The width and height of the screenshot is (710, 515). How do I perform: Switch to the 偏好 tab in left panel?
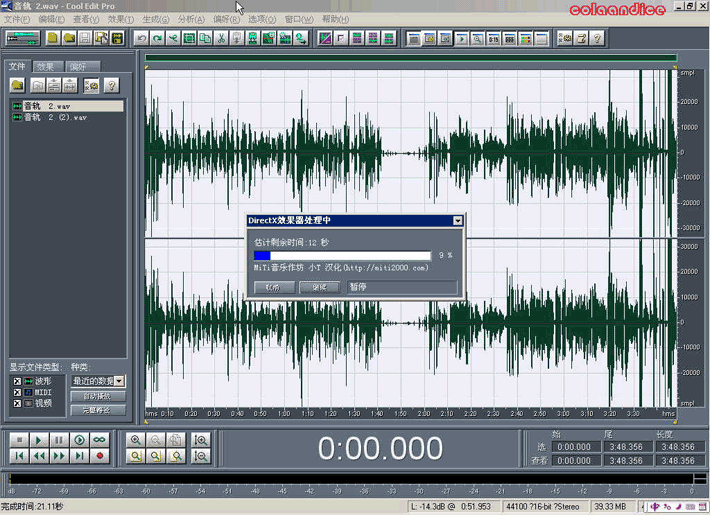77,67
